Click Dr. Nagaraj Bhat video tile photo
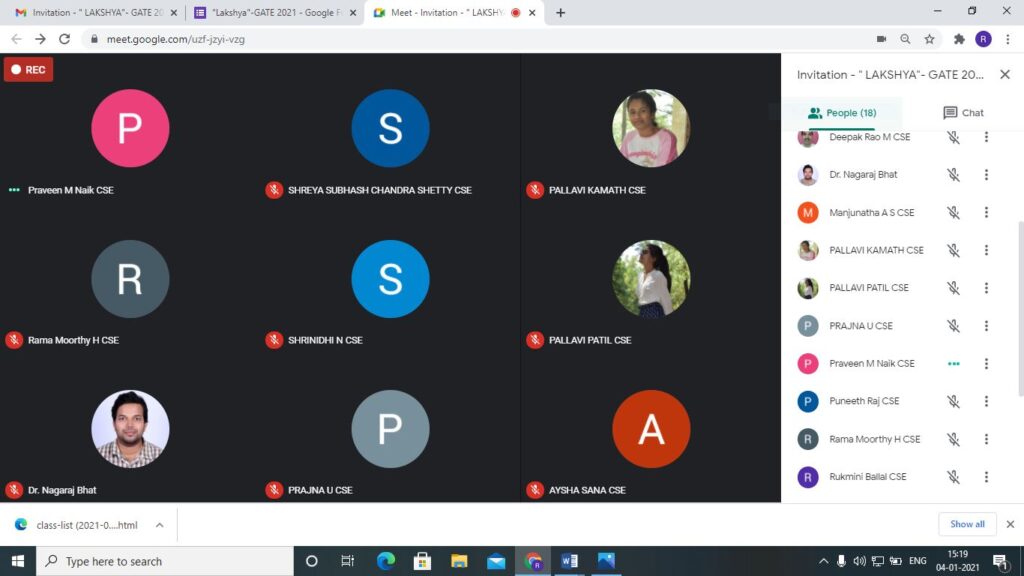 tap(130, 429)
